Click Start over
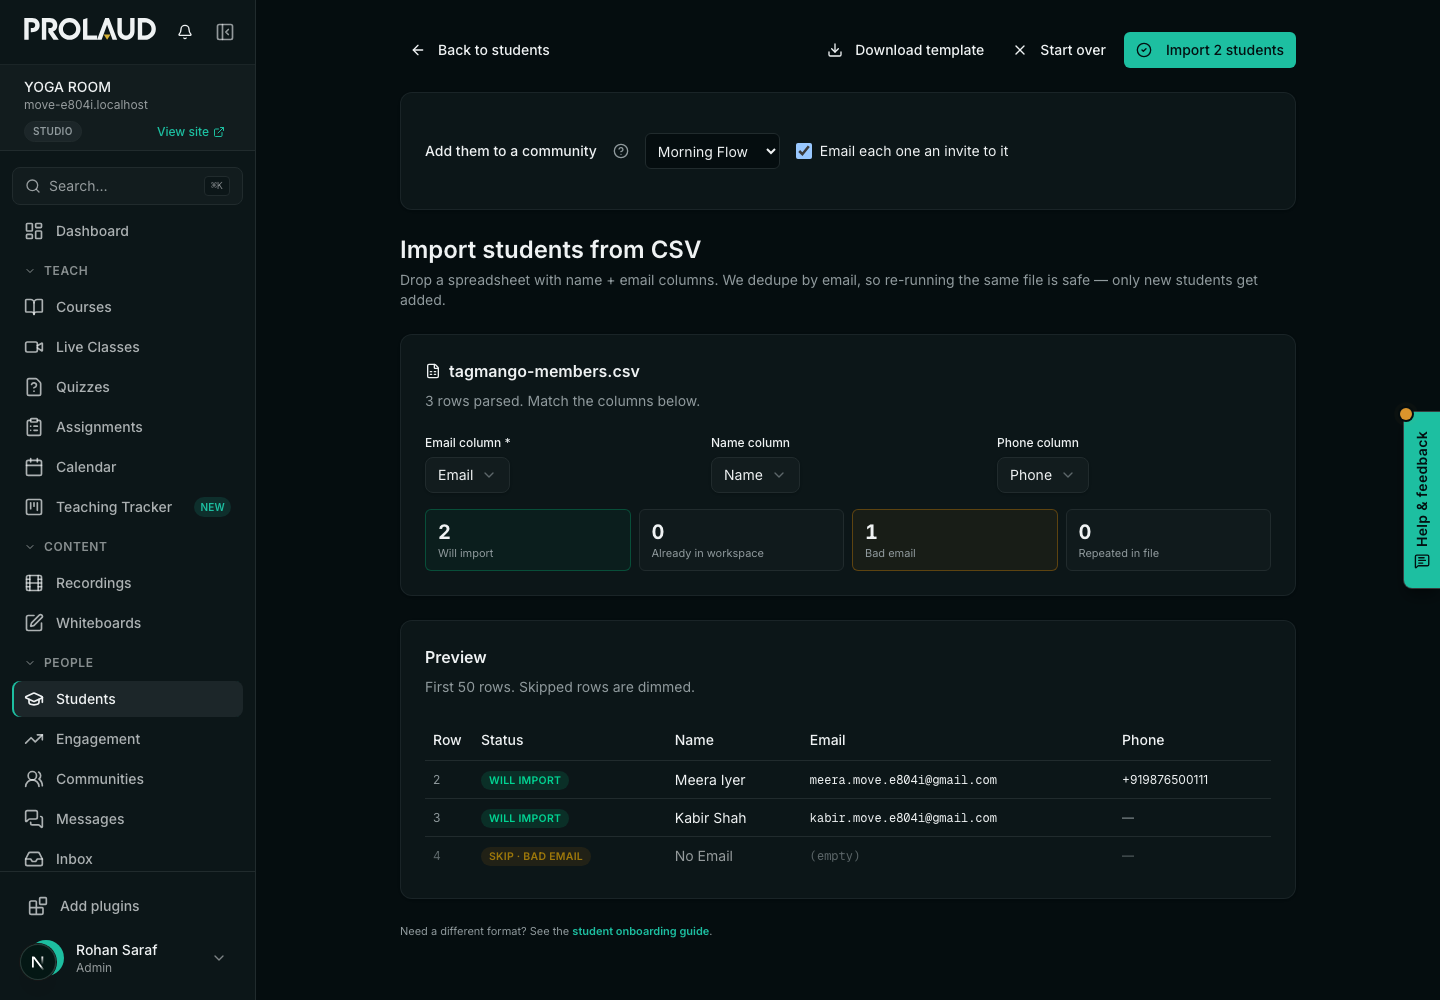 pyautogui.click(x=1059, y=50)
